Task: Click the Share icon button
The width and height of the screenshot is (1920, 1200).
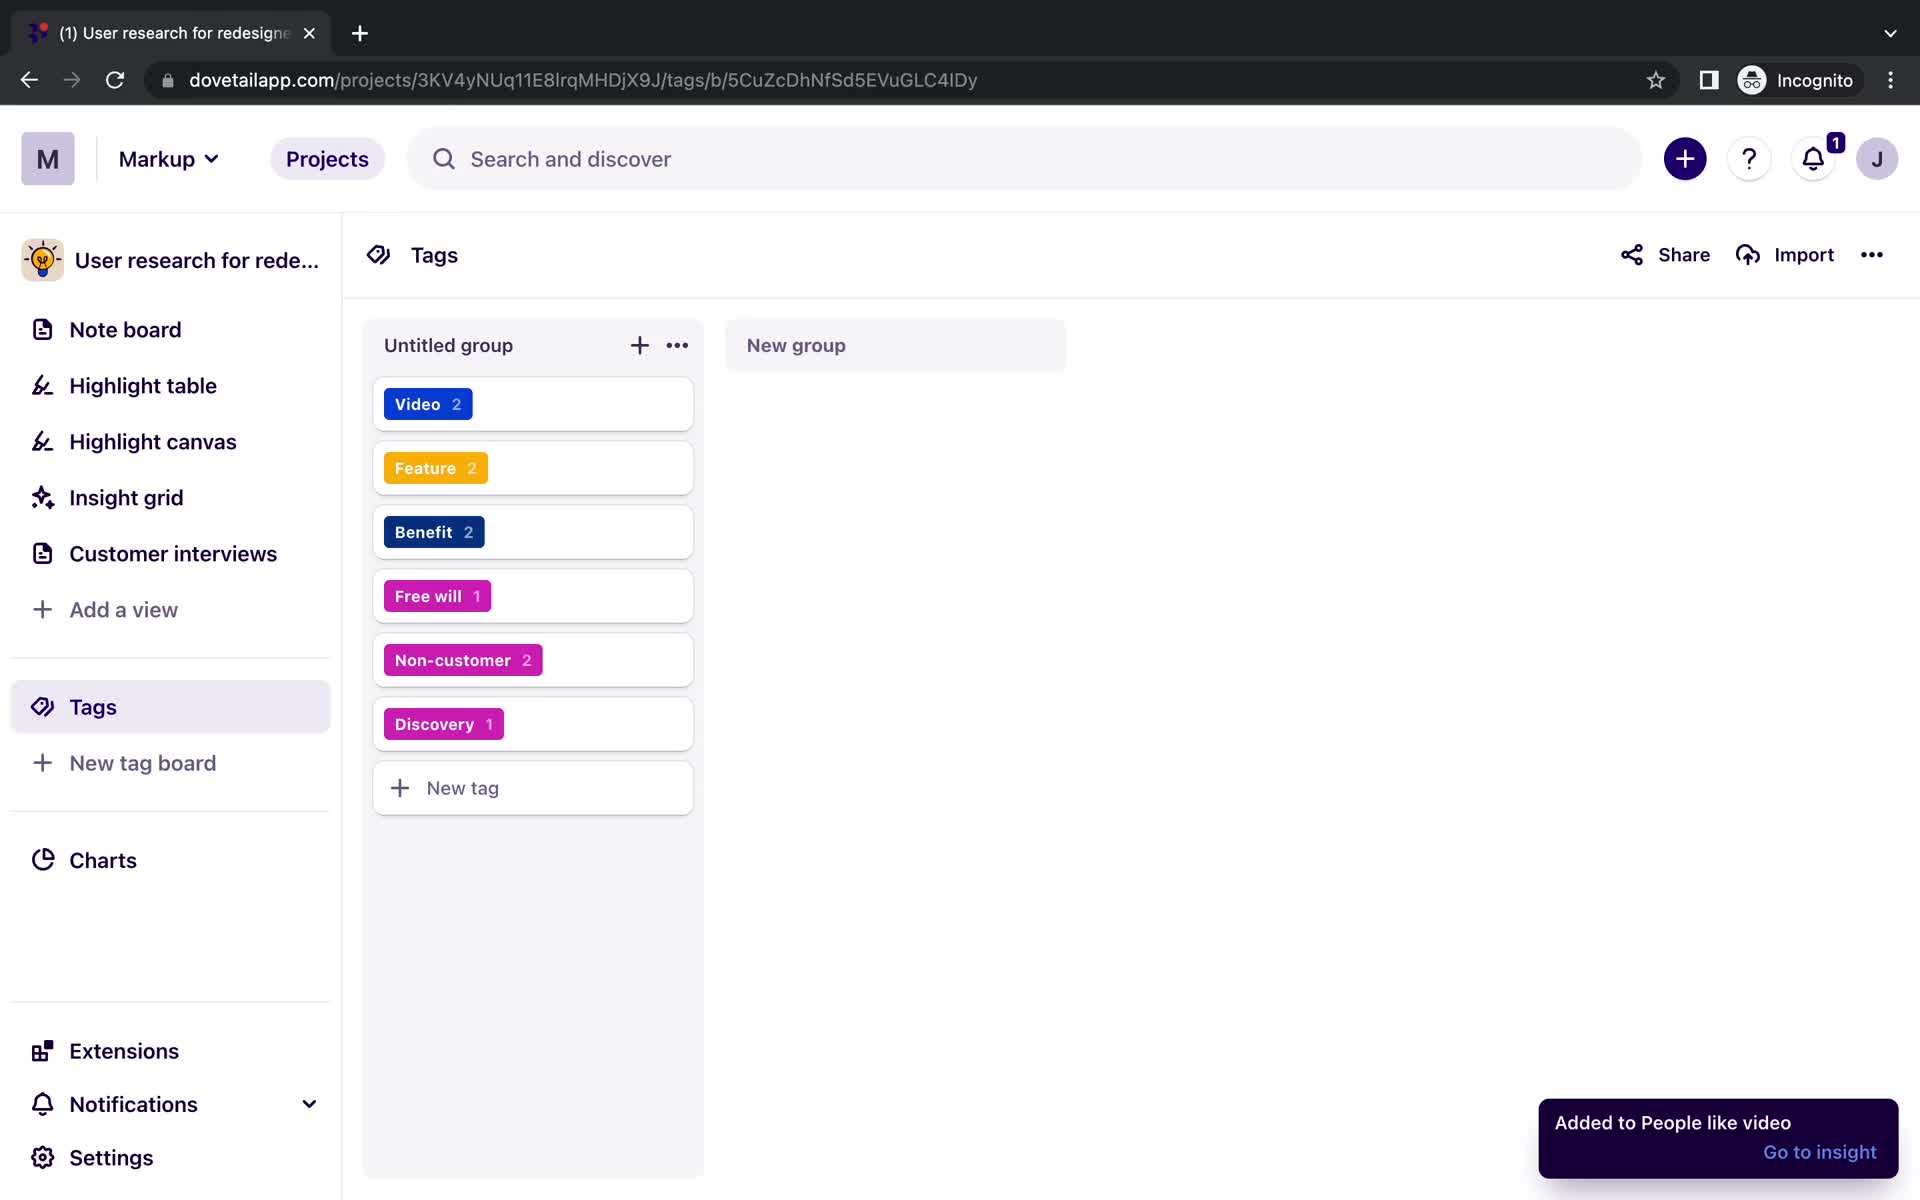Action: tap(1631, 254)
